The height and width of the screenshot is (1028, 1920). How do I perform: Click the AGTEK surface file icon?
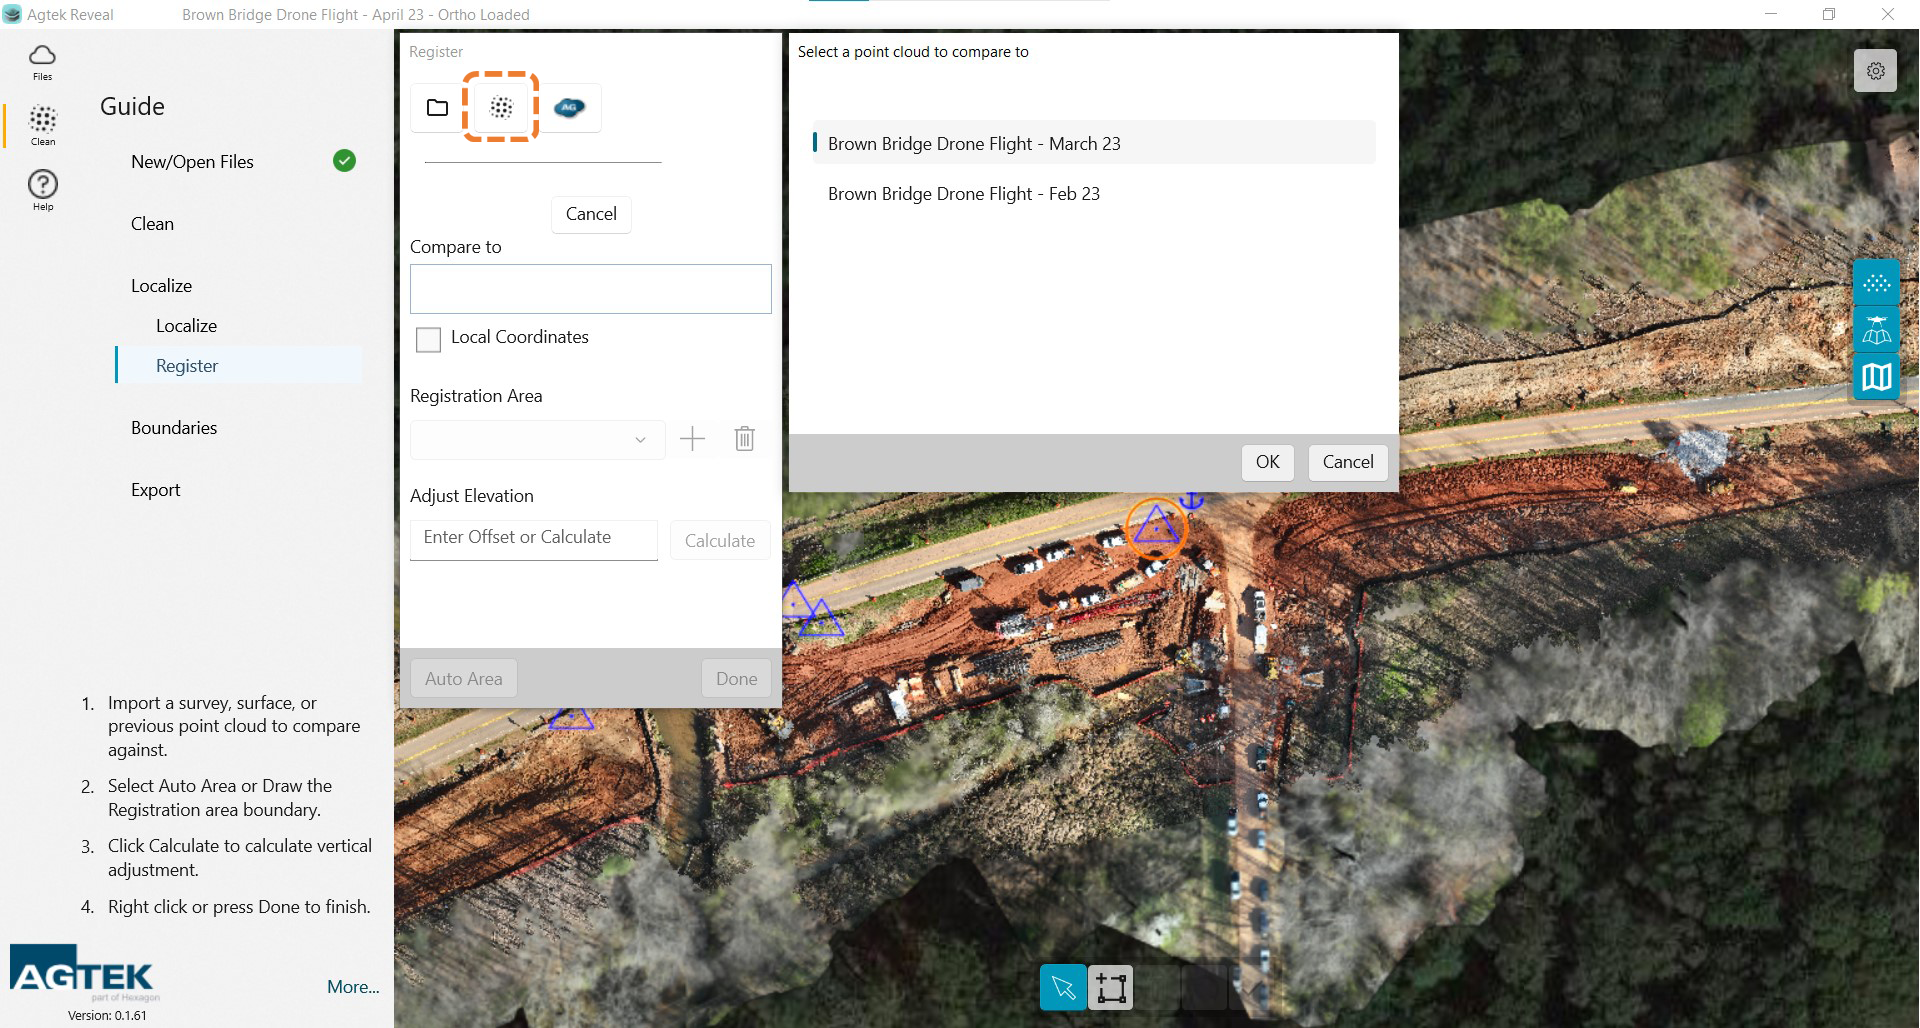click(569, 108)
